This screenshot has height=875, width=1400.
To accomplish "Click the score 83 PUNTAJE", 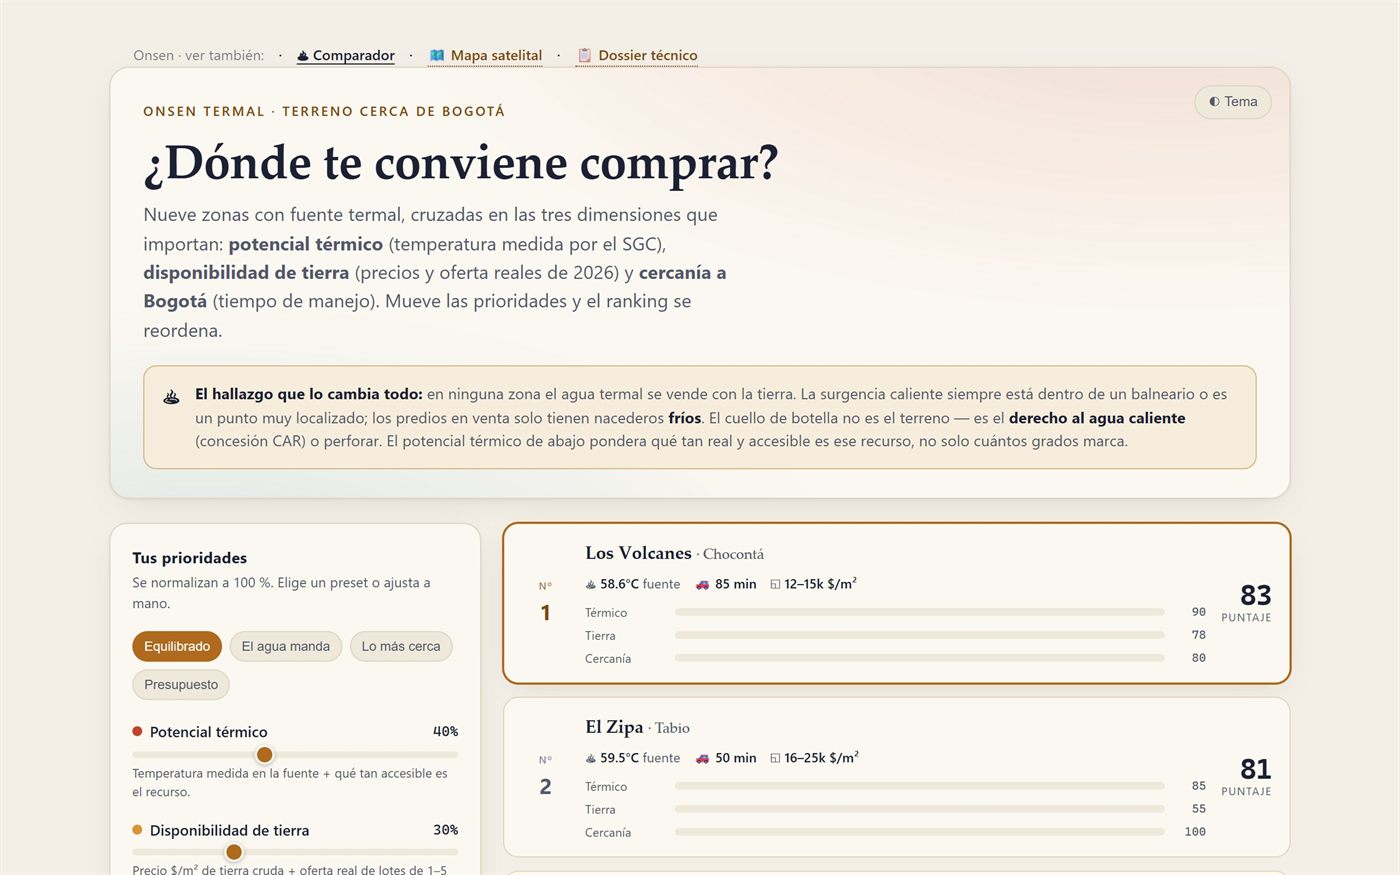I will tap(1246, 603).
